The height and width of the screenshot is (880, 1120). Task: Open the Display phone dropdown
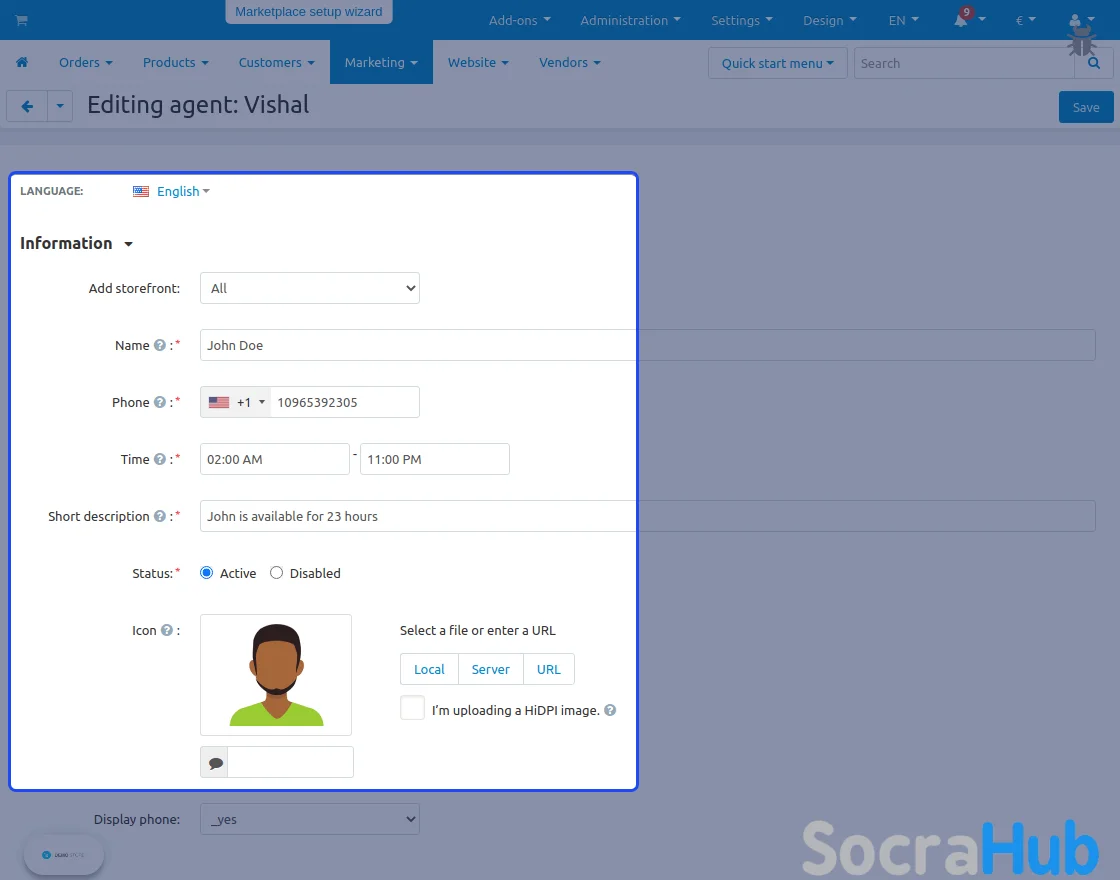(310, 819)
